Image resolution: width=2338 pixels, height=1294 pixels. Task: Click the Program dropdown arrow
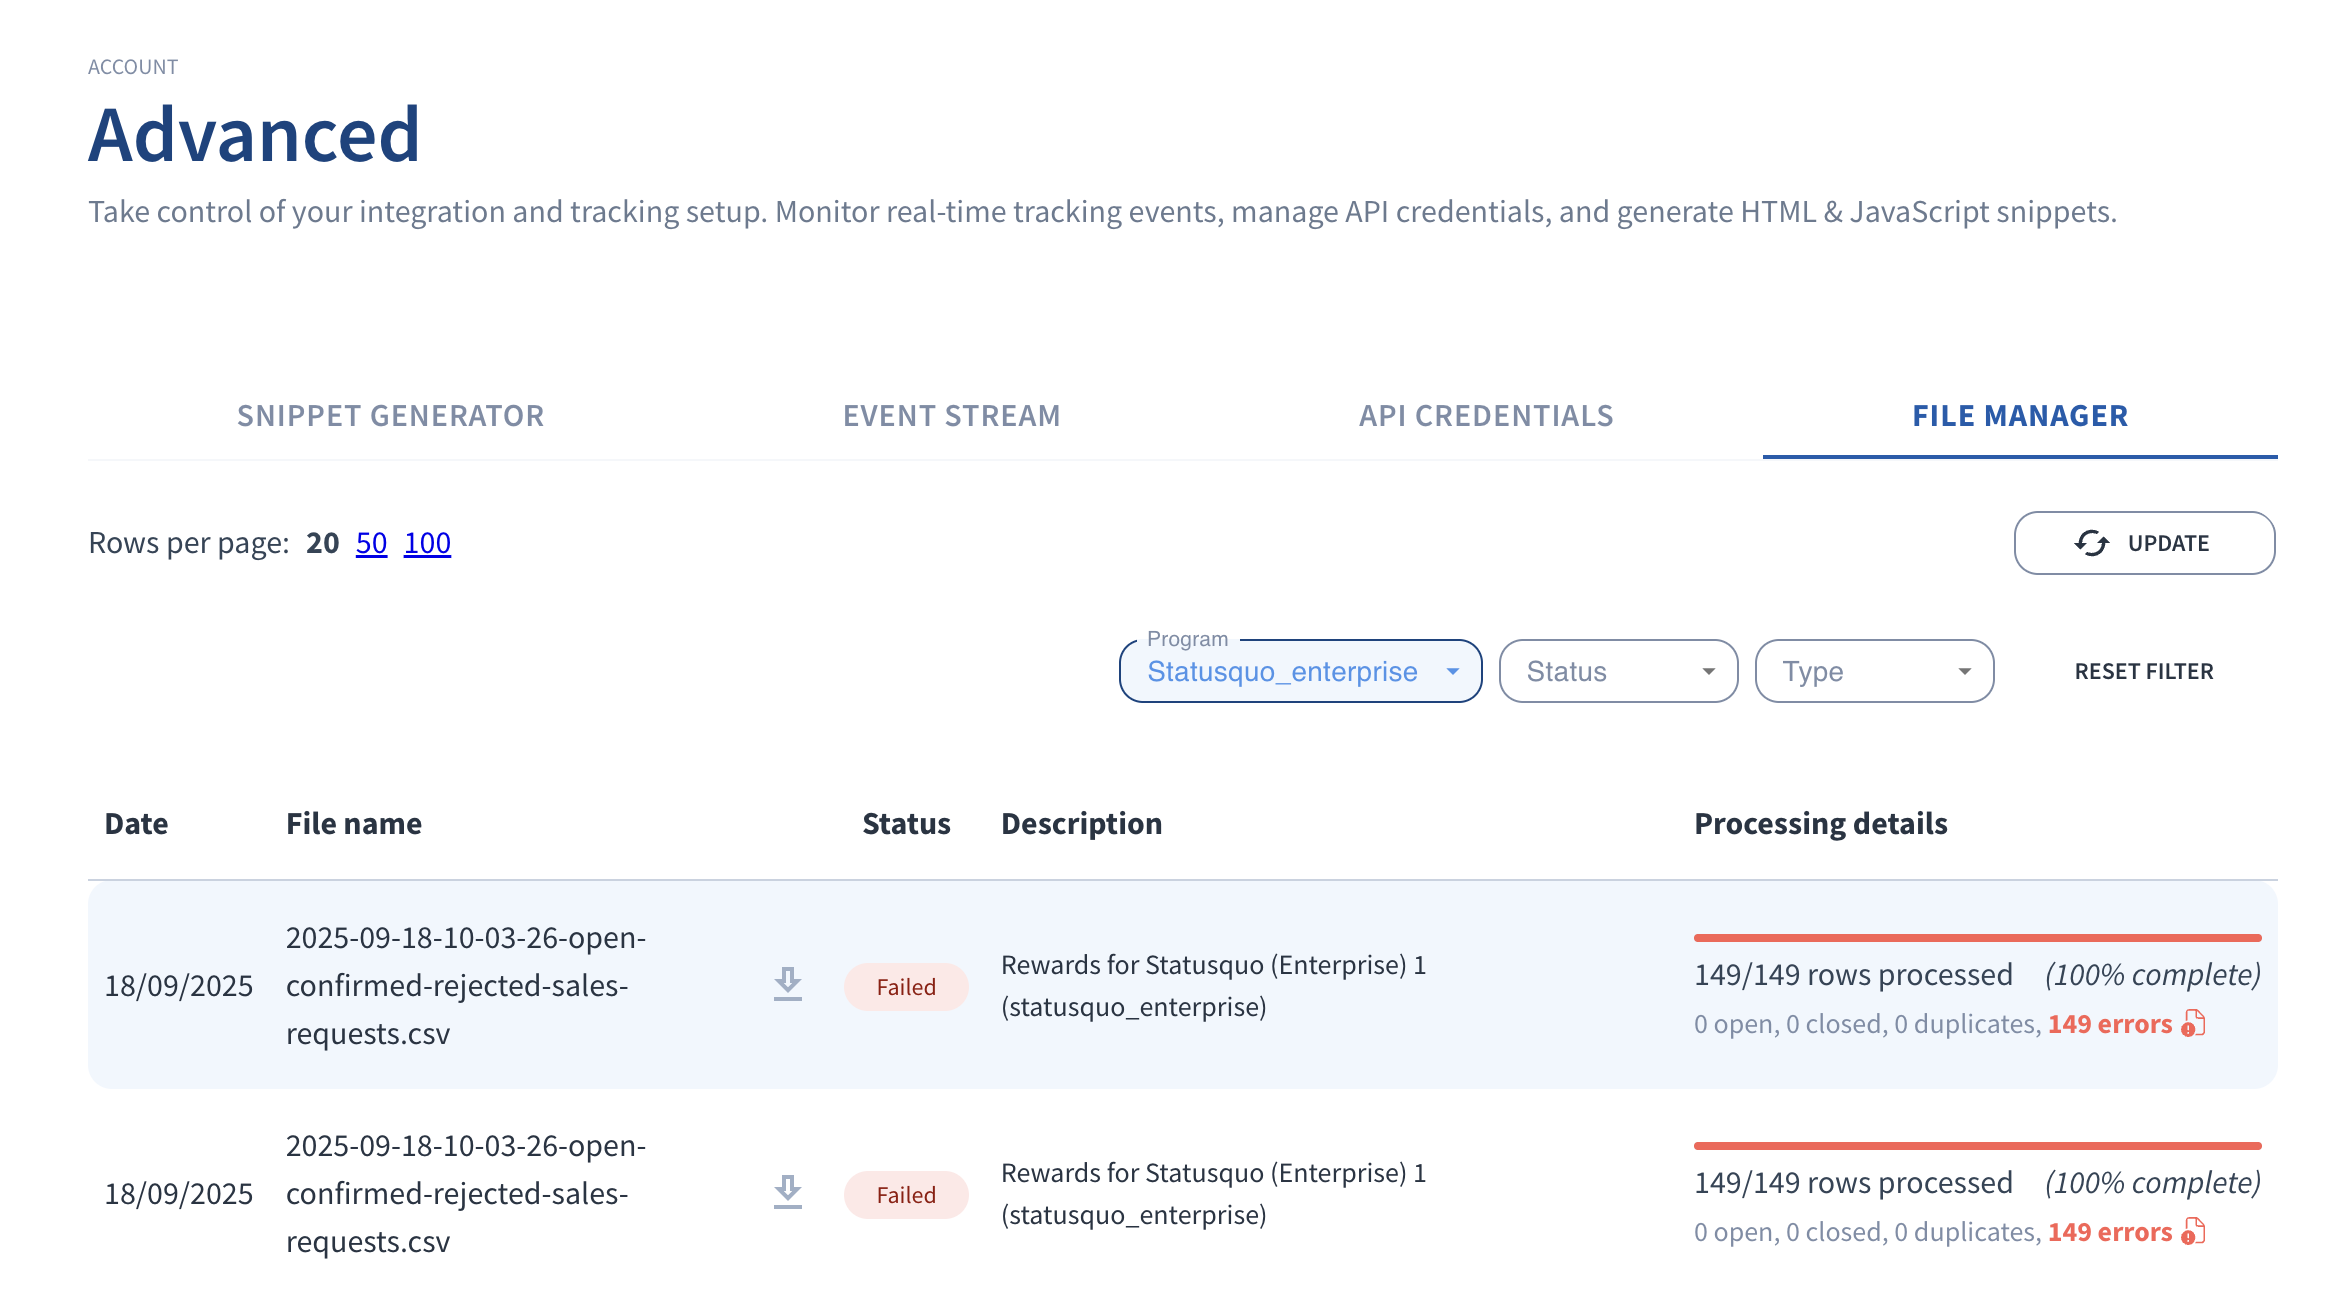(1453, 672)
